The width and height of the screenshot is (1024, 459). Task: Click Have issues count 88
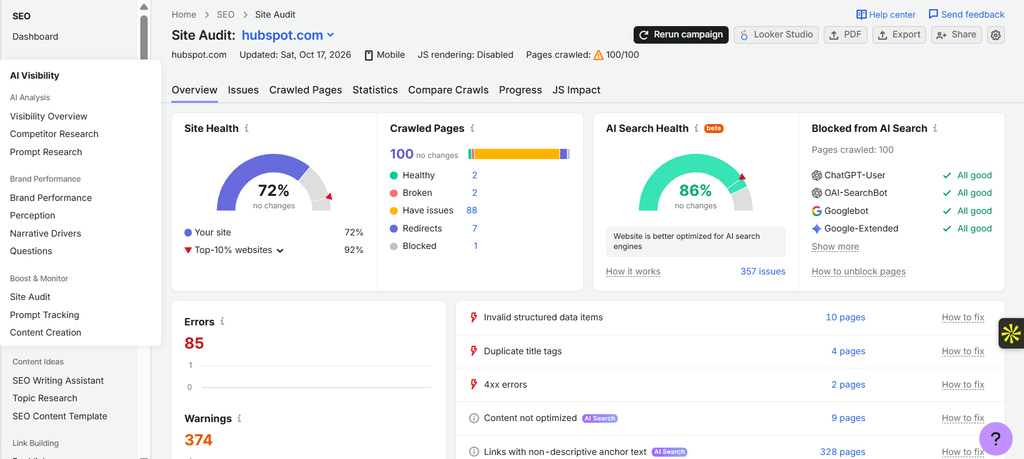472,210
